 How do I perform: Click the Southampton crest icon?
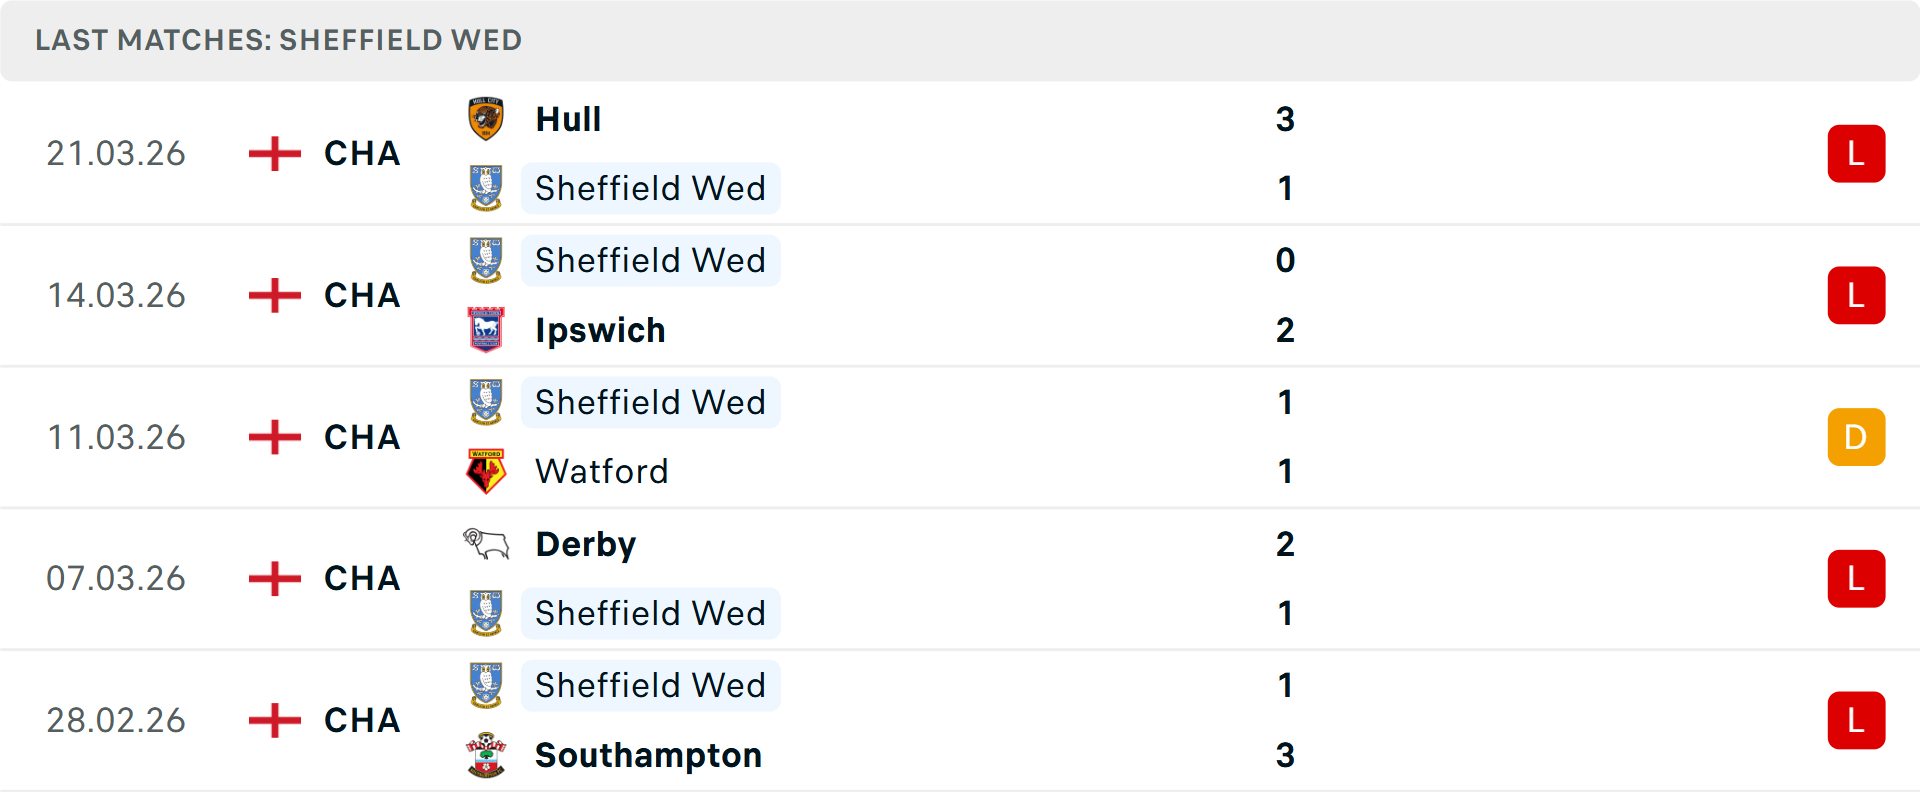487,756
